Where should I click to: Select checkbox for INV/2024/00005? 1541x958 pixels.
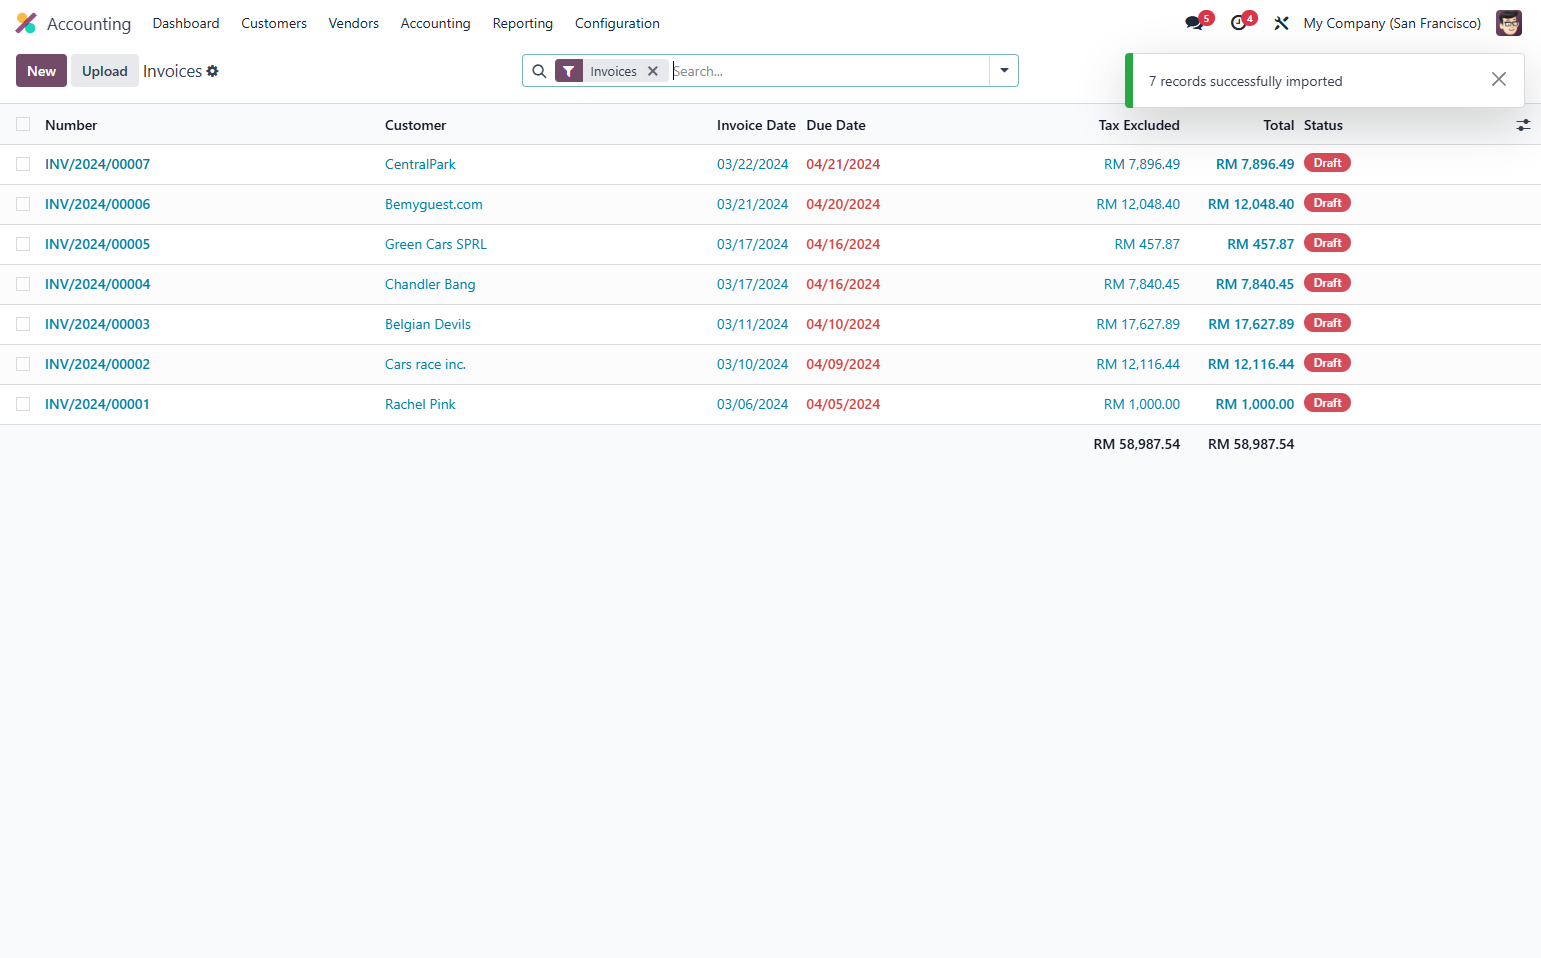coord(23,244)
